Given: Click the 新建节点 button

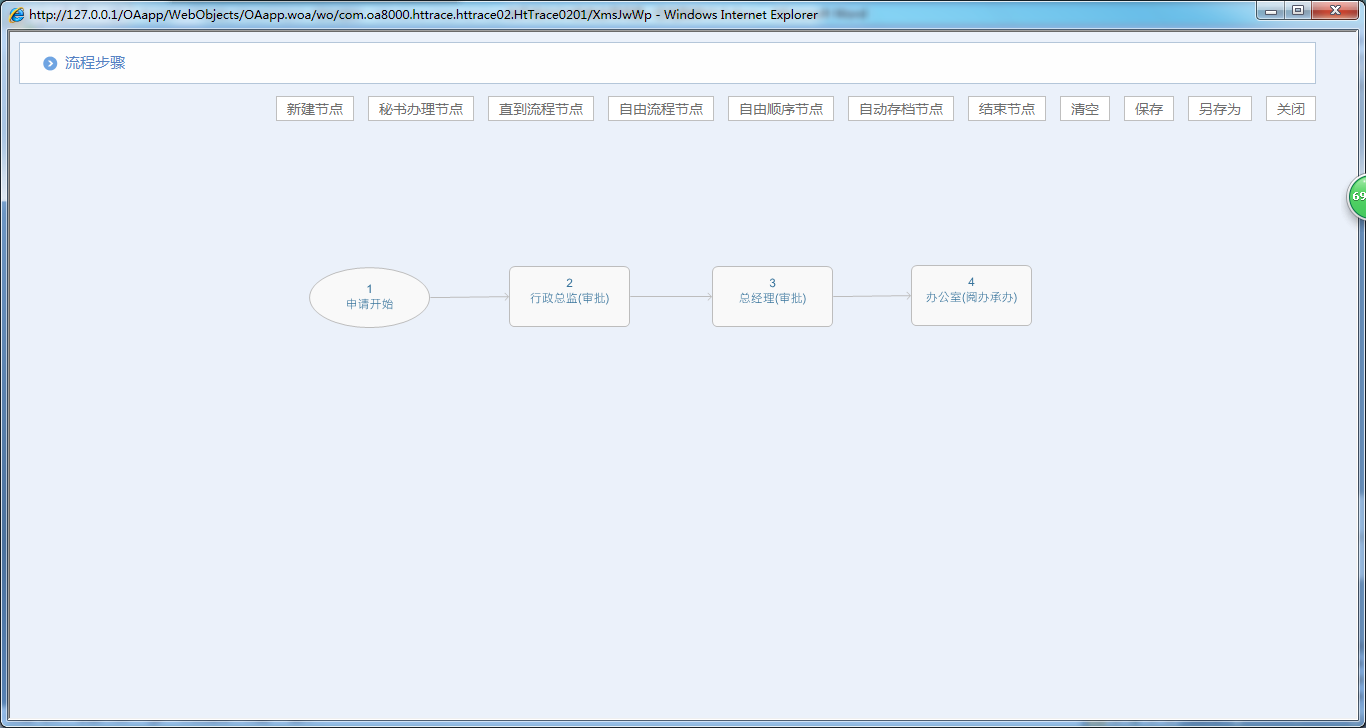Looking at the screenshot, I should click(315, 109).
